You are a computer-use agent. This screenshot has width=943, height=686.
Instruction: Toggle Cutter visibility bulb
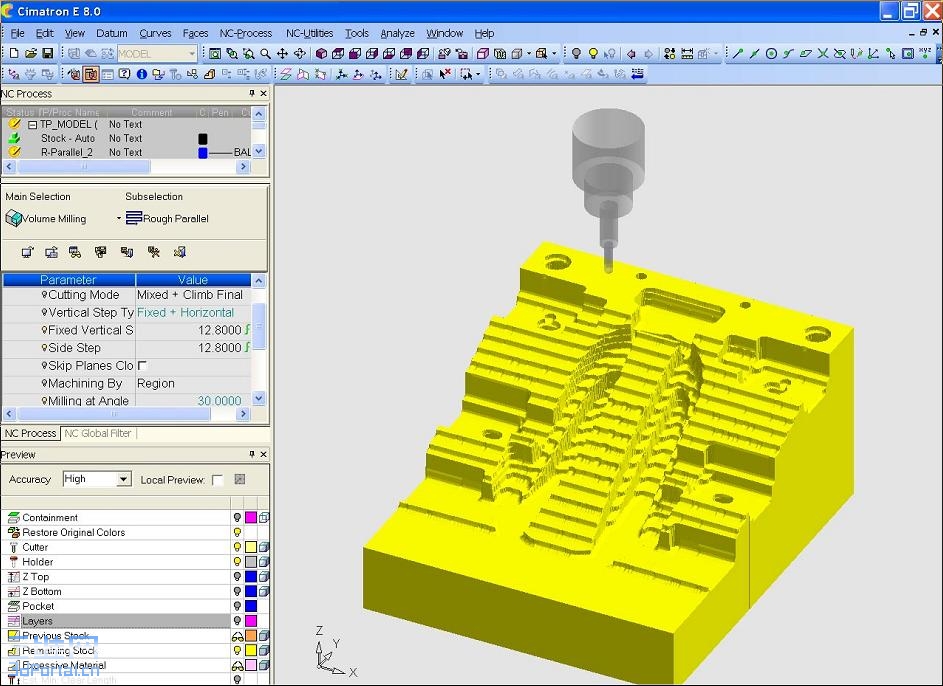tap(237, 547)
